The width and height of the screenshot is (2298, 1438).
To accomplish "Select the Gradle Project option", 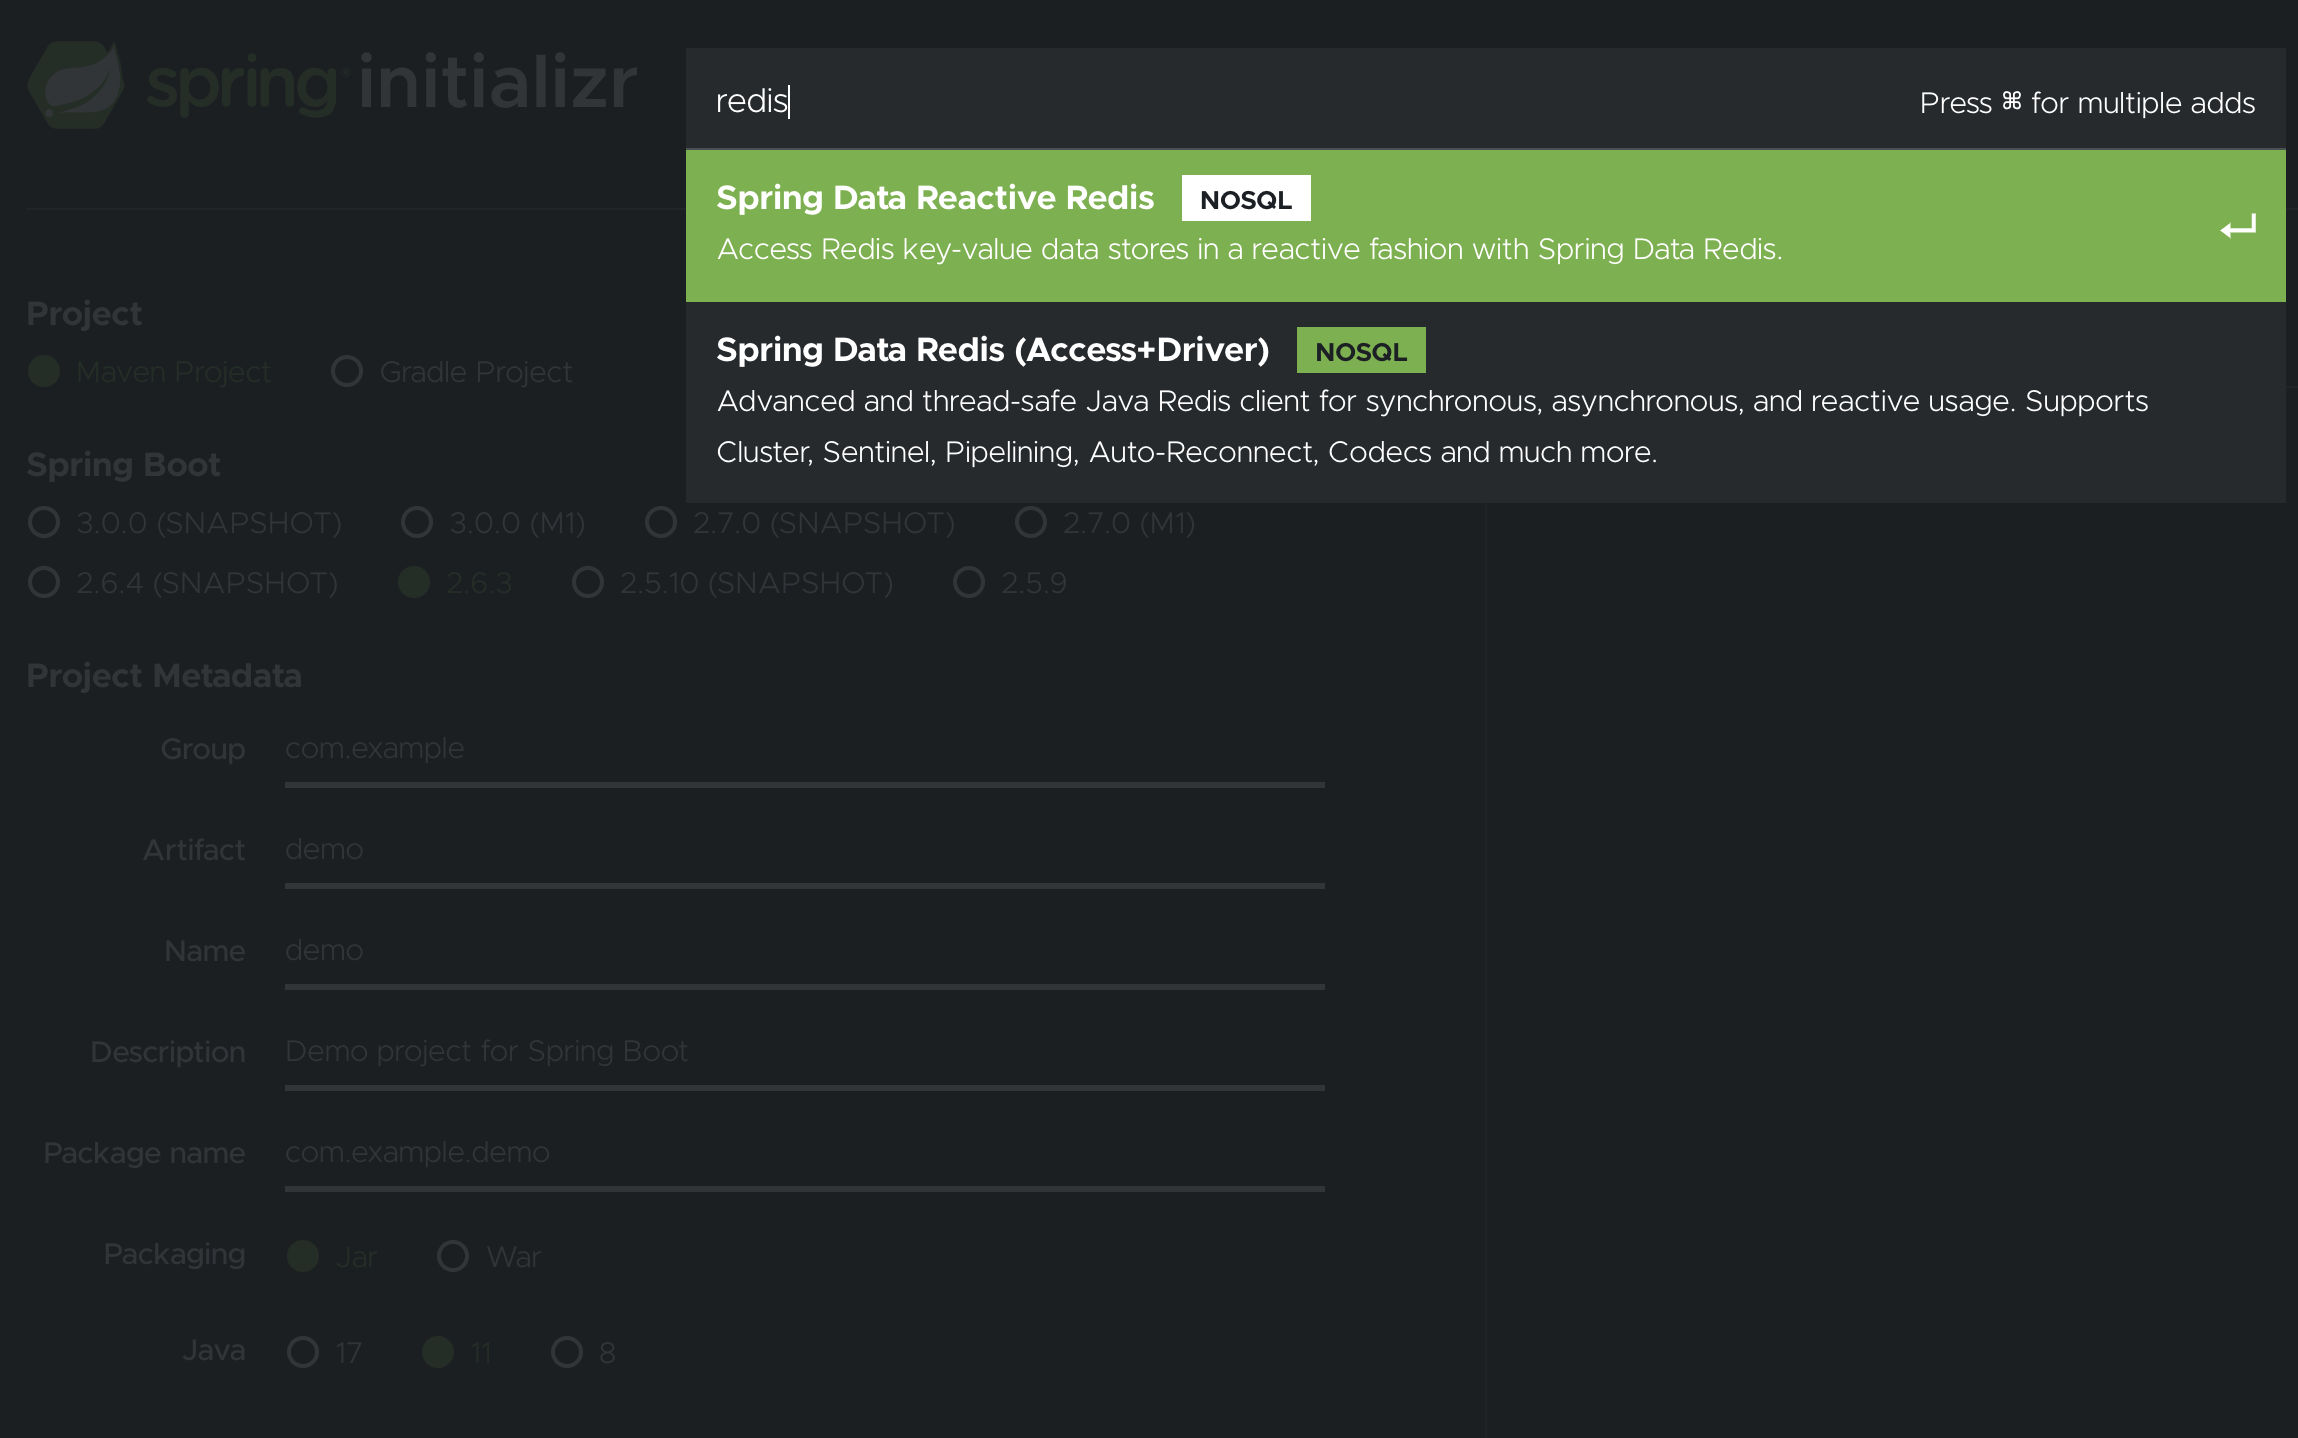I will 347,371.
